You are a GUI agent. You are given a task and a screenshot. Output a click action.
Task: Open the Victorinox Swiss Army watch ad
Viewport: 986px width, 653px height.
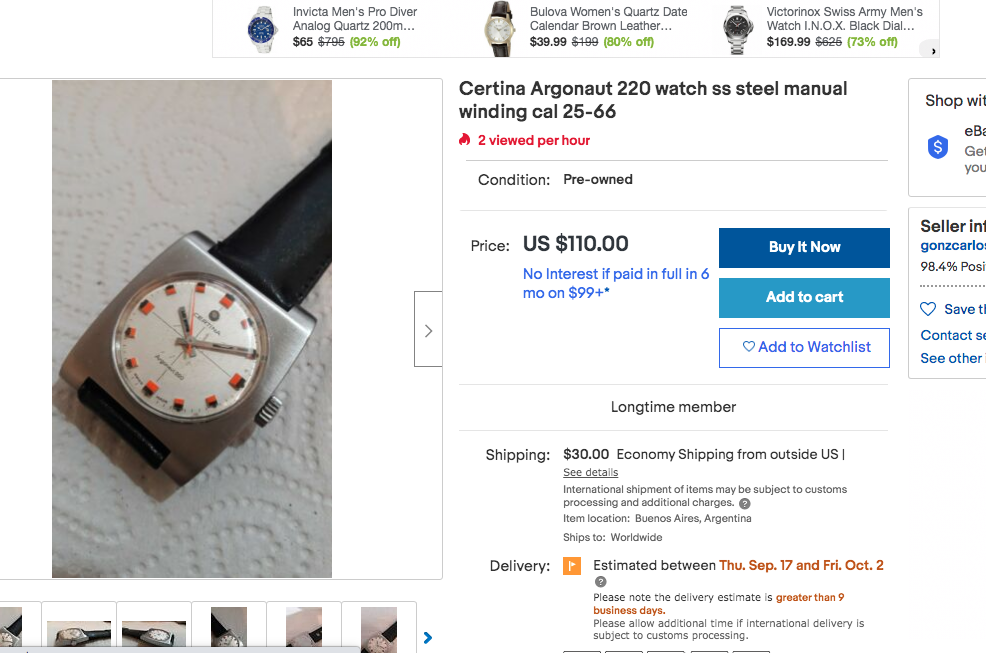[844, 26]
